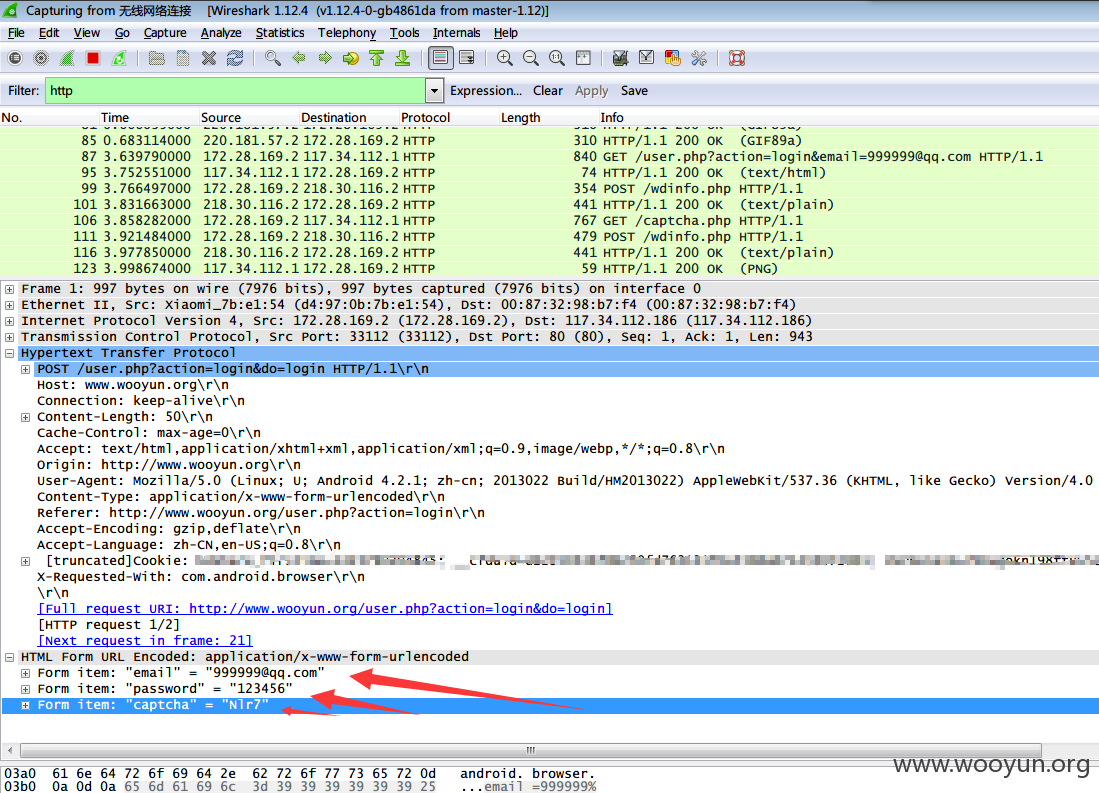Image resolution: width=1099 pixels, height=793 pixels.
Task: Select packet 123 HTTP 200 OK (PNG) row
Action: click(550, 269)
